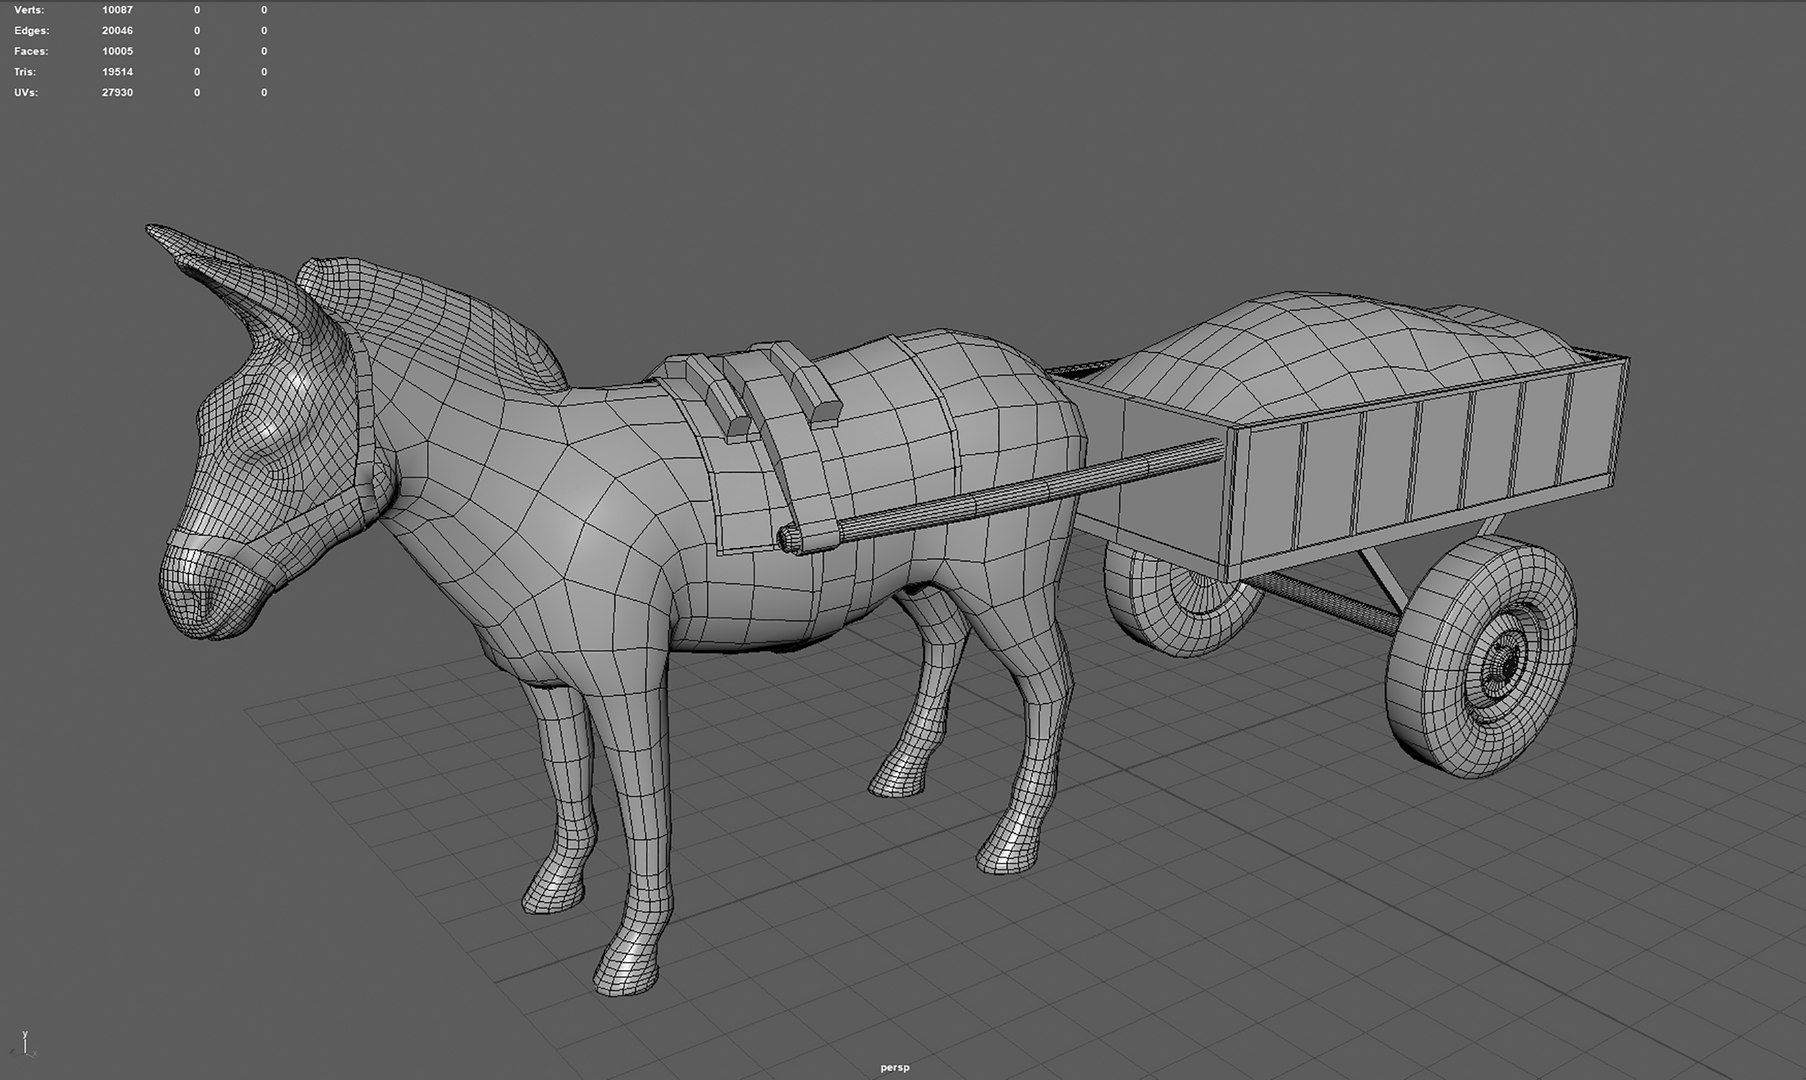1806x1080 pixels.
Task: Click the Verts count value 10087
Action: pos(117,10)
